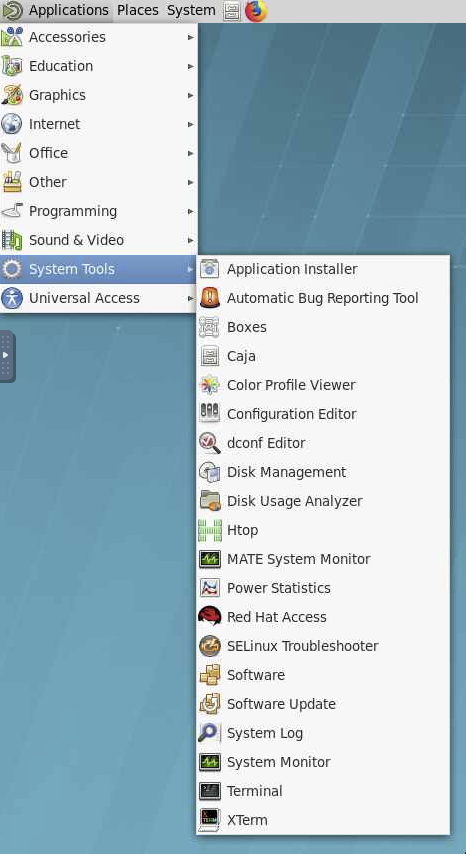Open the System menu in top panel
Screen dimensions: 466x854
191,10
